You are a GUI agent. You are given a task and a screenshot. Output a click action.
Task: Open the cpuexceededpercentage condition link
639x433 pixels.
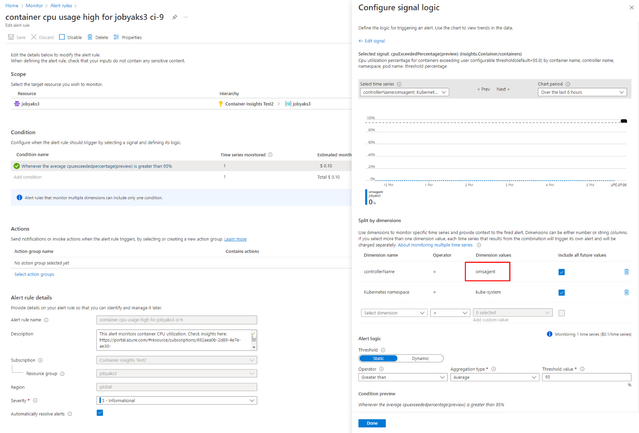point(97,166)
